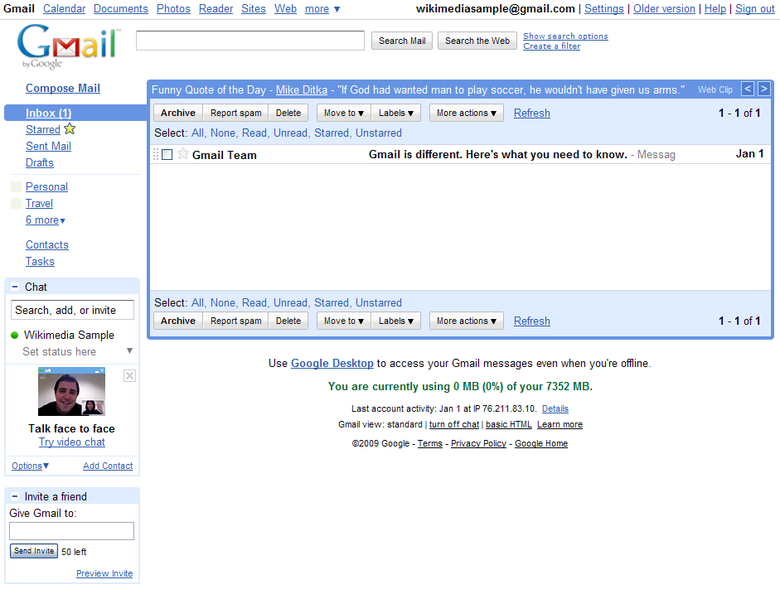This screenshot has width=780, height=599.
Task: Select Unread in top Select row
Action: coord(291,133)
